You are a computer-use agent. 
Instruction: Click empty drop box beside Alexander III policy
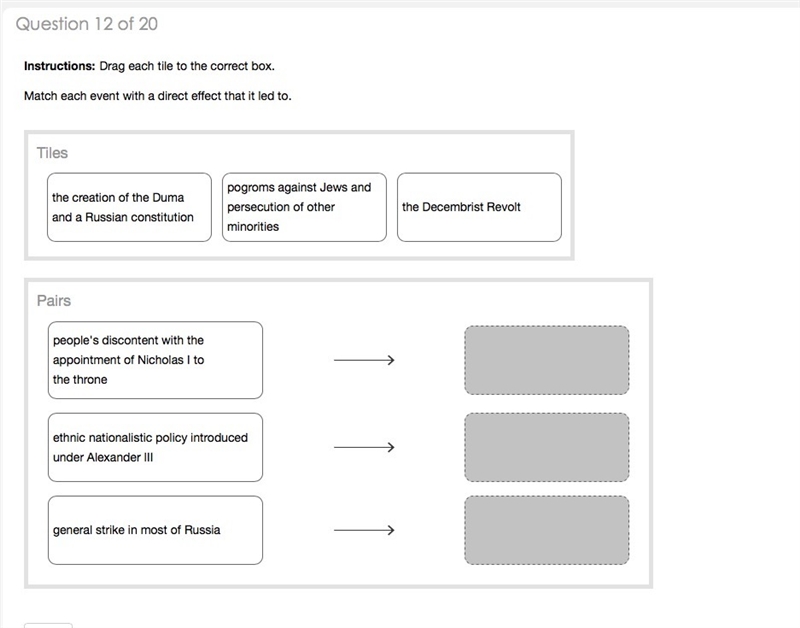tap(546, 447)
